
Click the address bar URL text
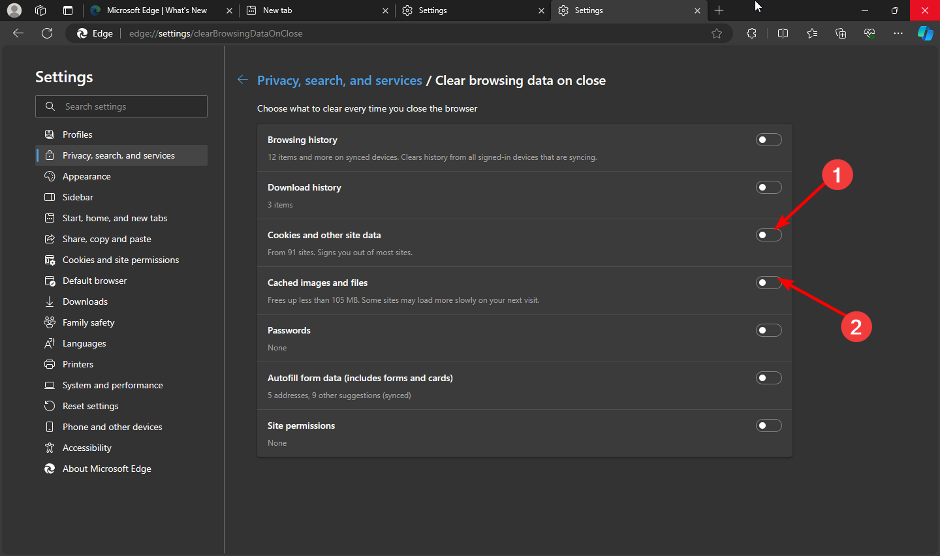click(x=216, y=34)
